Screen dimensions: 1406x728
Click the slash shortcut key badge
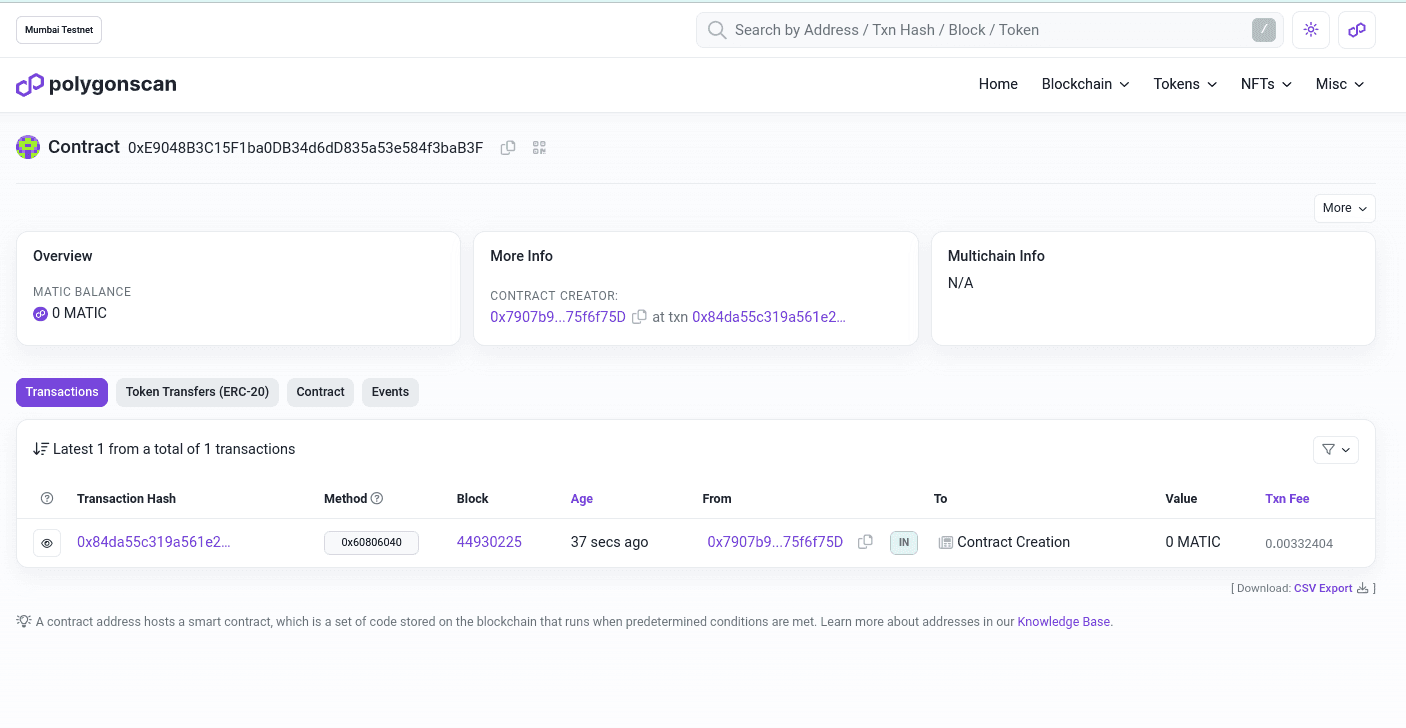[1264, 30]
